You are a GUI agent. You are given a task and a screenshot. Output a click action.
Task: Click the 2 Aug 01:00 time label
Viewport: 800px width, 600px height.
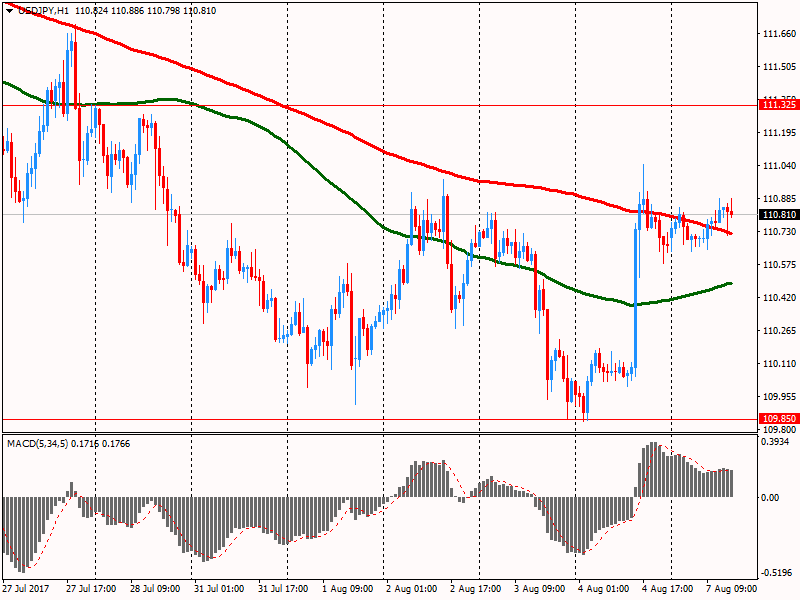point(411,589)
